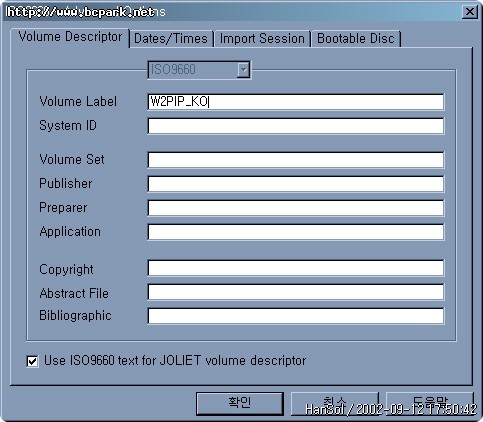Click the Copyright input field
Screen dimensions: 483x422
coord(295,268)
